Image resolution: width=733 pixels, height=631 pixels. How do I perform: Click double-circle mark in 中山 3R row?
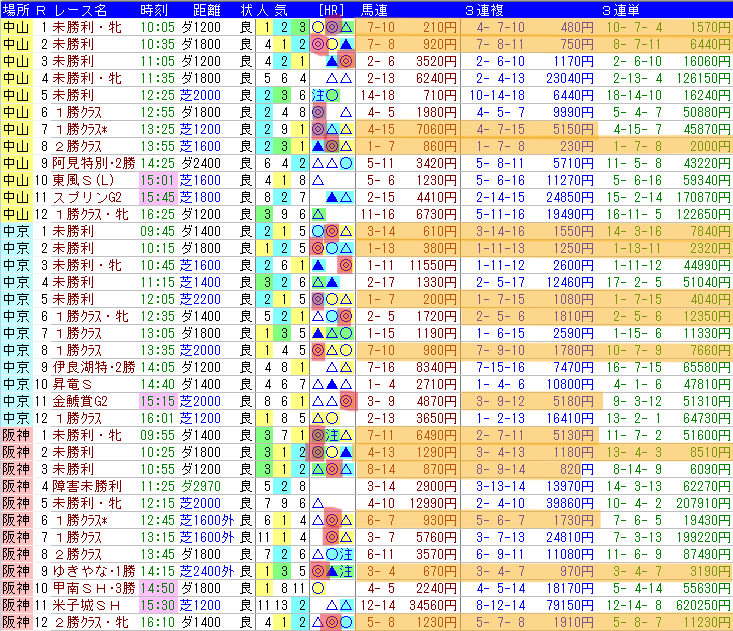[x=346, y=61]
